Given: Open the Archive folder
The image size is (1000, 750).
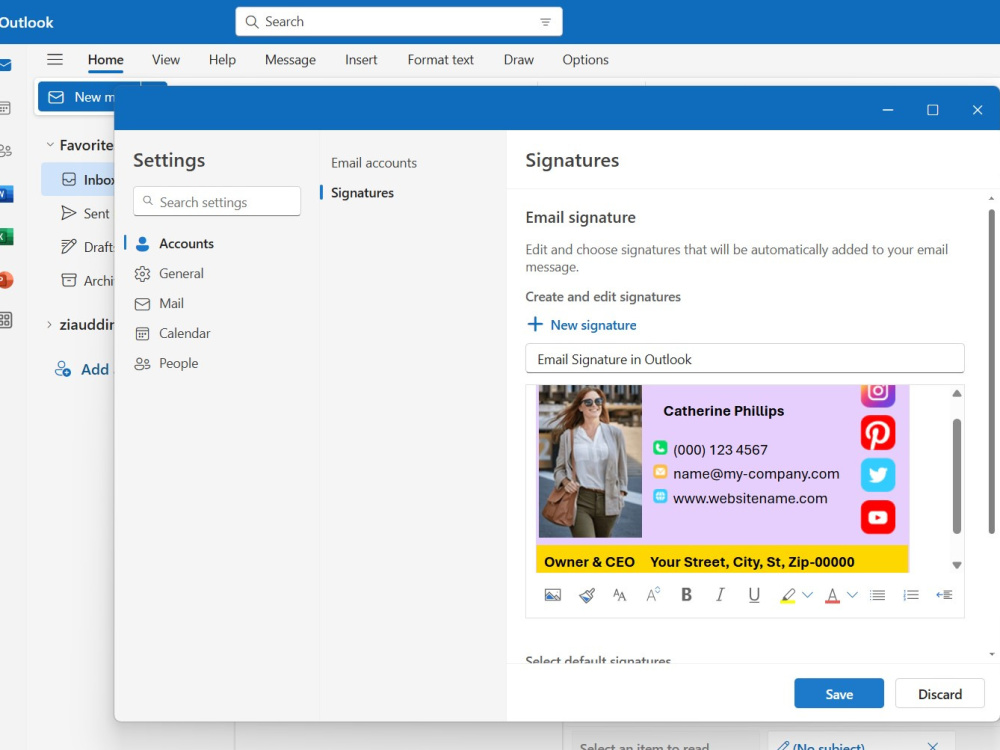Looking at the screenshot, I should pyautogui.click(x=87, y=281).
